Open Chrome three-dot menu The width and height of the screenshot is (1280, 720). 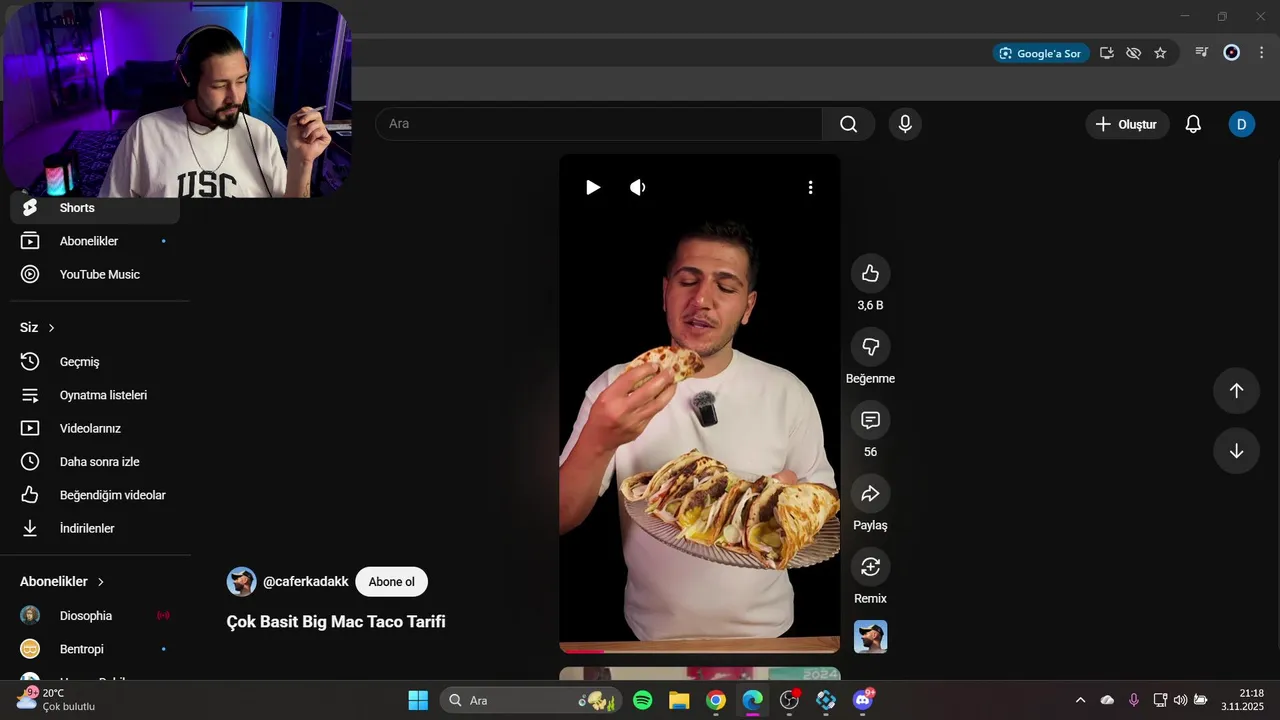coord(1261,52)
